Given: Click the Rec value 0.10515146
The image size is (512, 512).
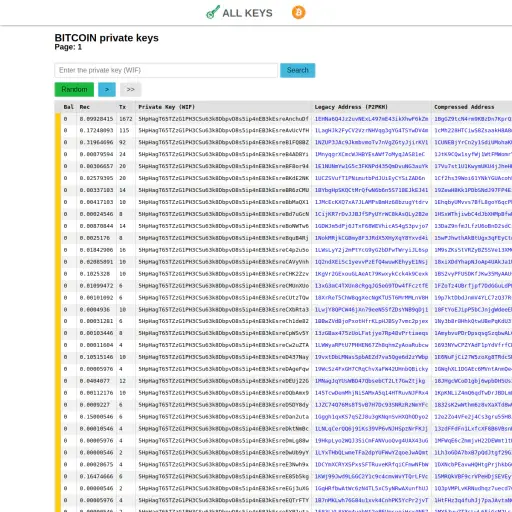Looking at the screenshot, I should click(x=96, y=357).
